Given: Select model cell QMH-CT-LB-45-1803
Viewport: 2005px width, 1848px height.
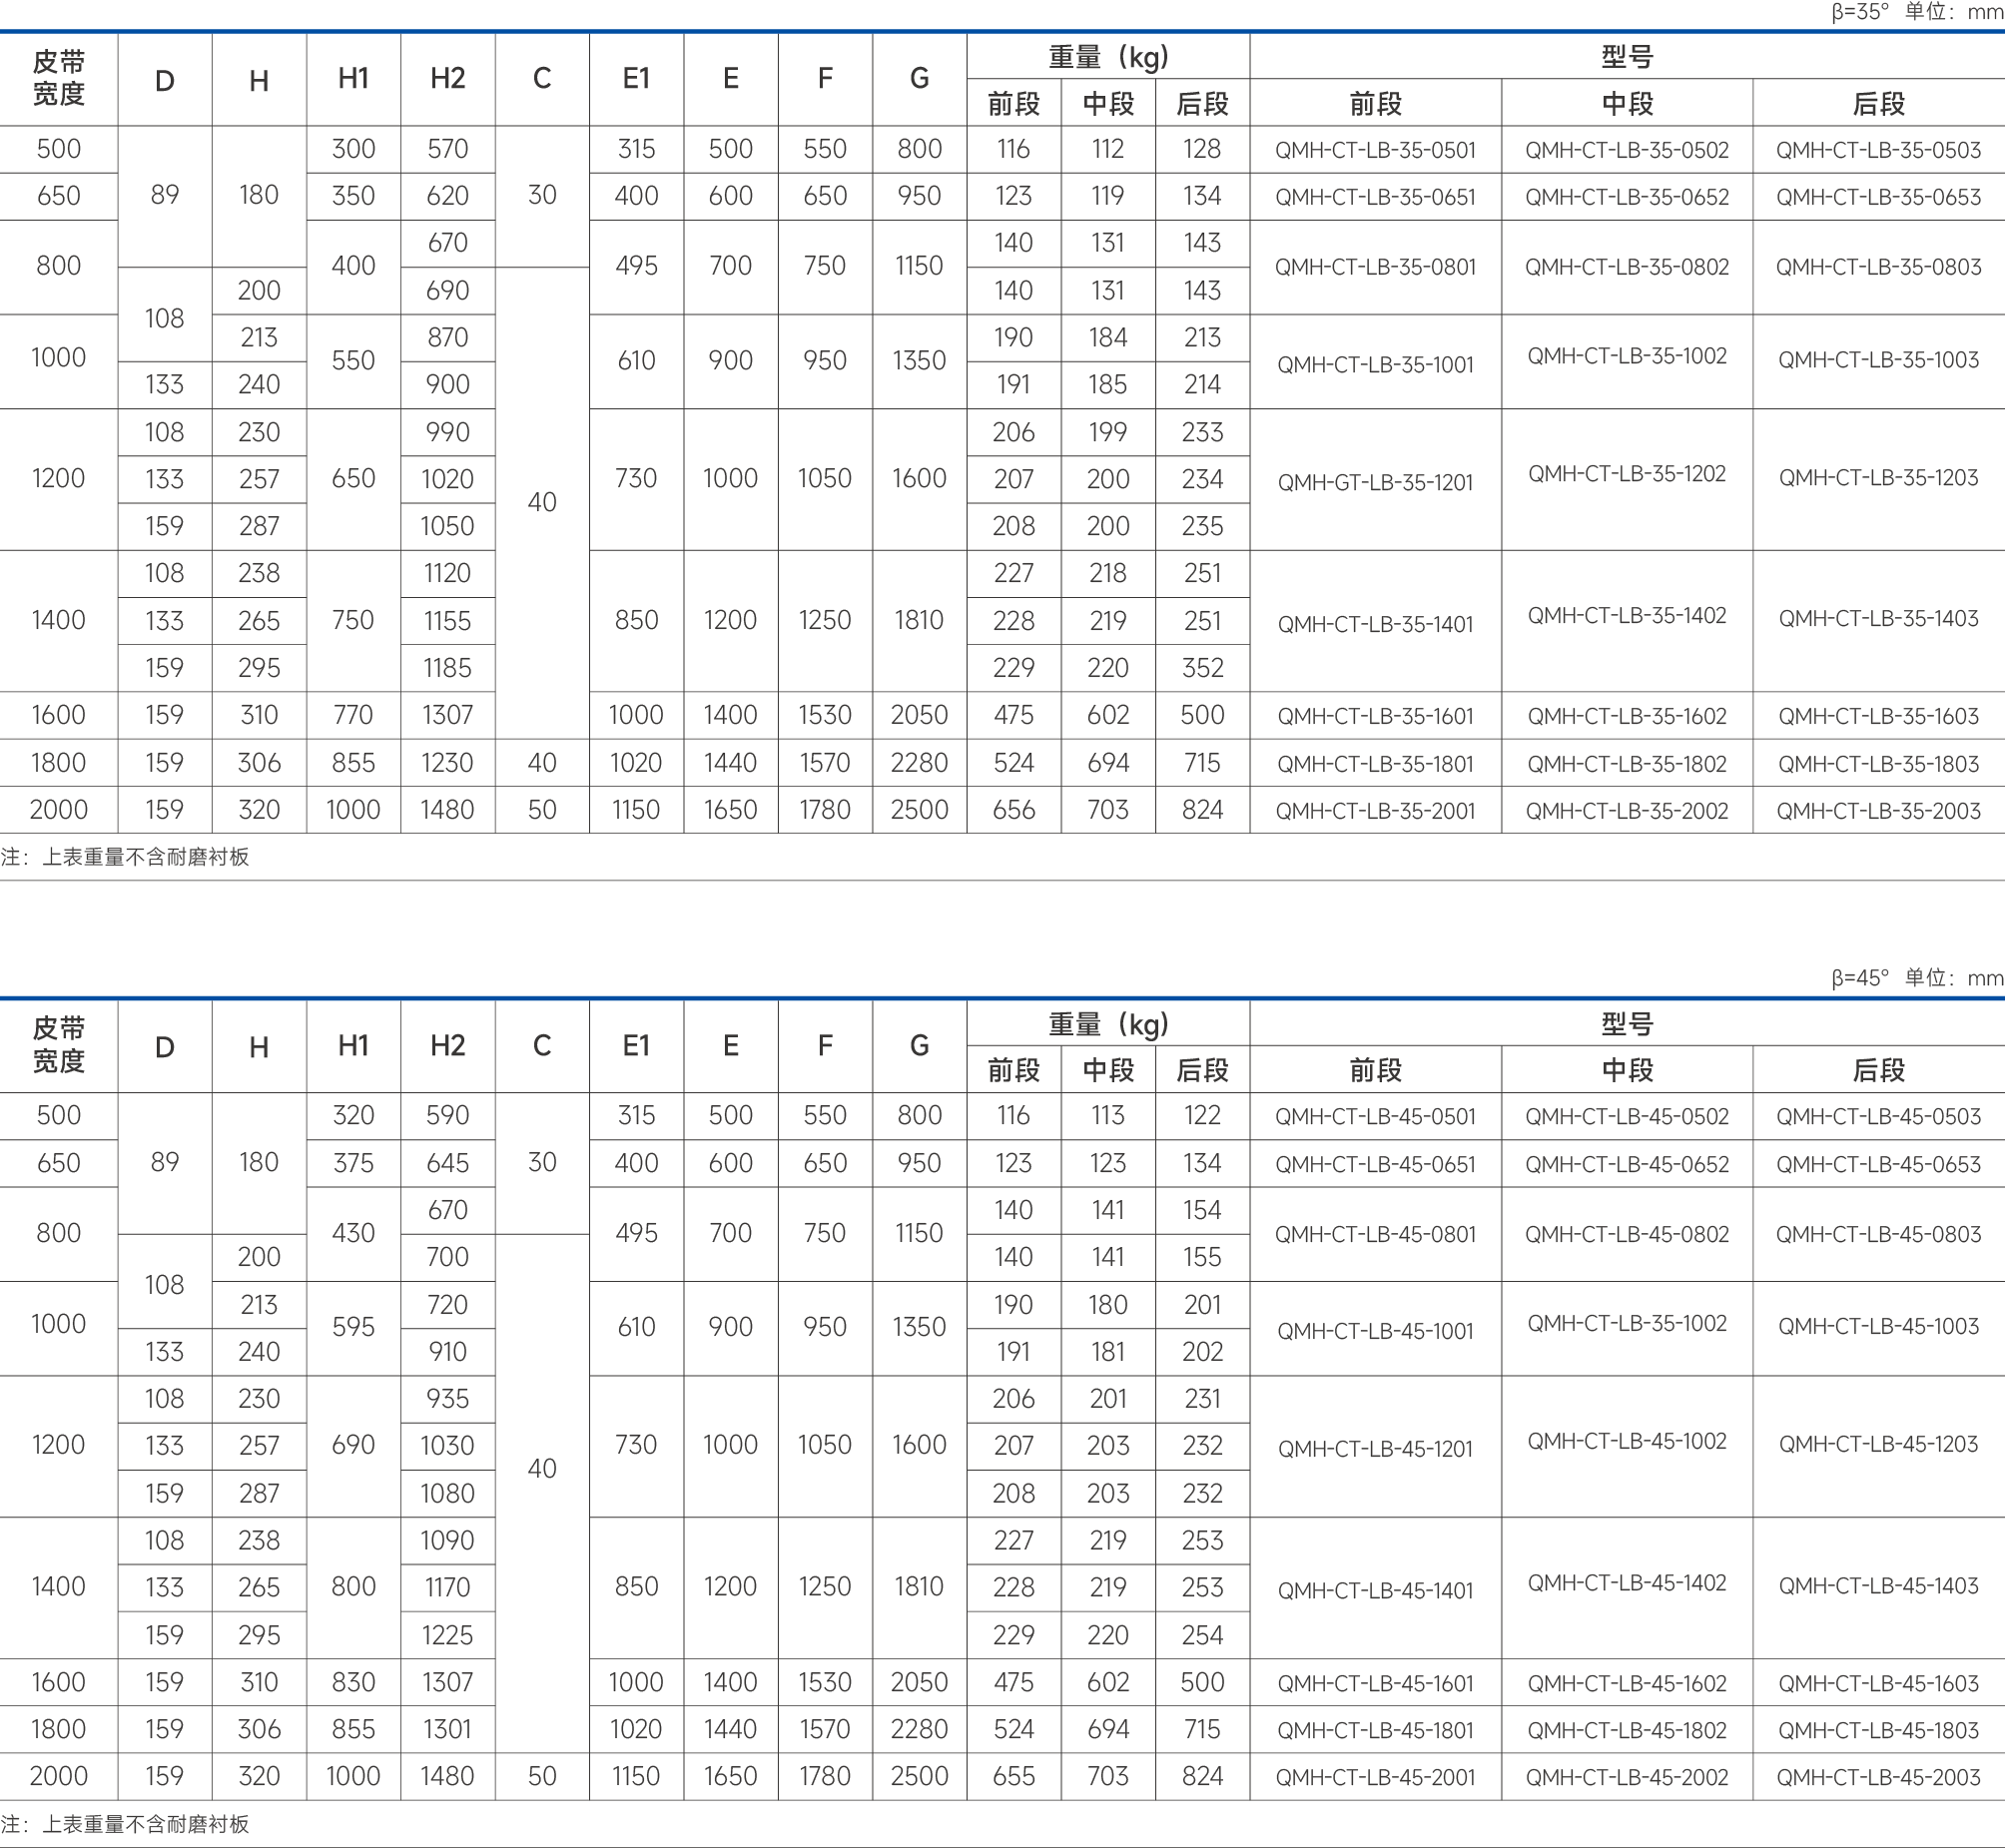Looking at the screenshot, I should coord(1878,1730).
